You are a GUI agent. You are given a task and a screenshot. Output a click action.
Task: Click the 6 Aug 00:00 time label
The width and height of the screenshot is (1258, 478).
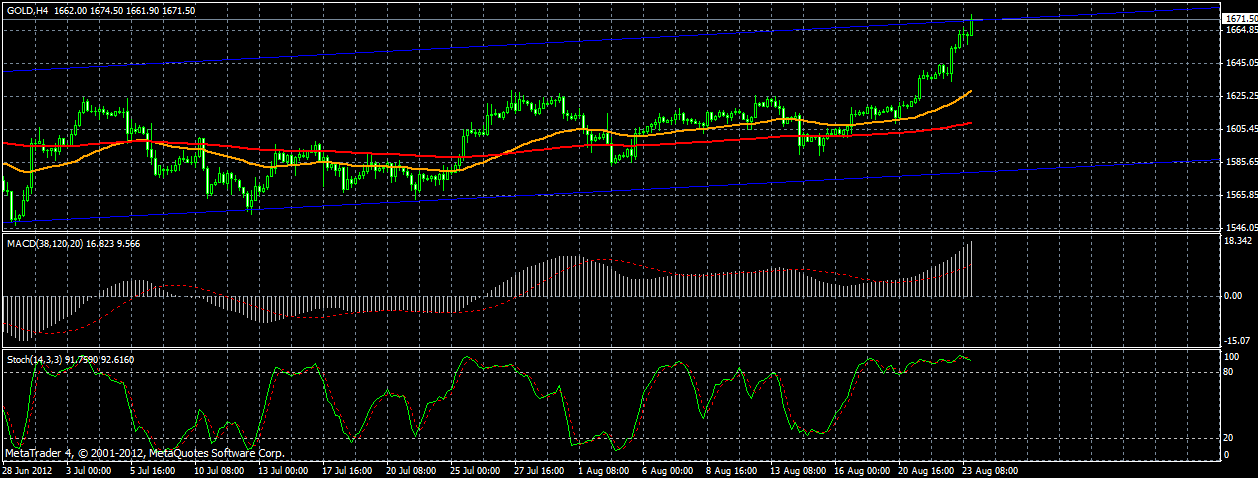[666, 468]
